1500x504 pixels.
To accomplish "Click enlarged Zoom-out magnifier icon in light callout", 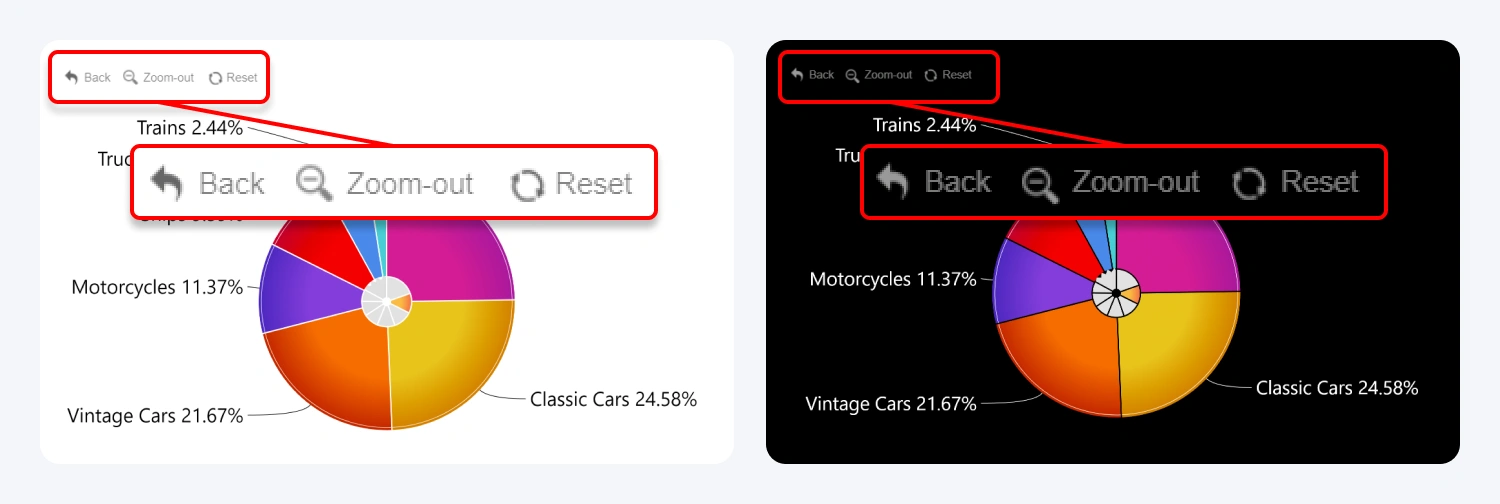I will [315, 184].
